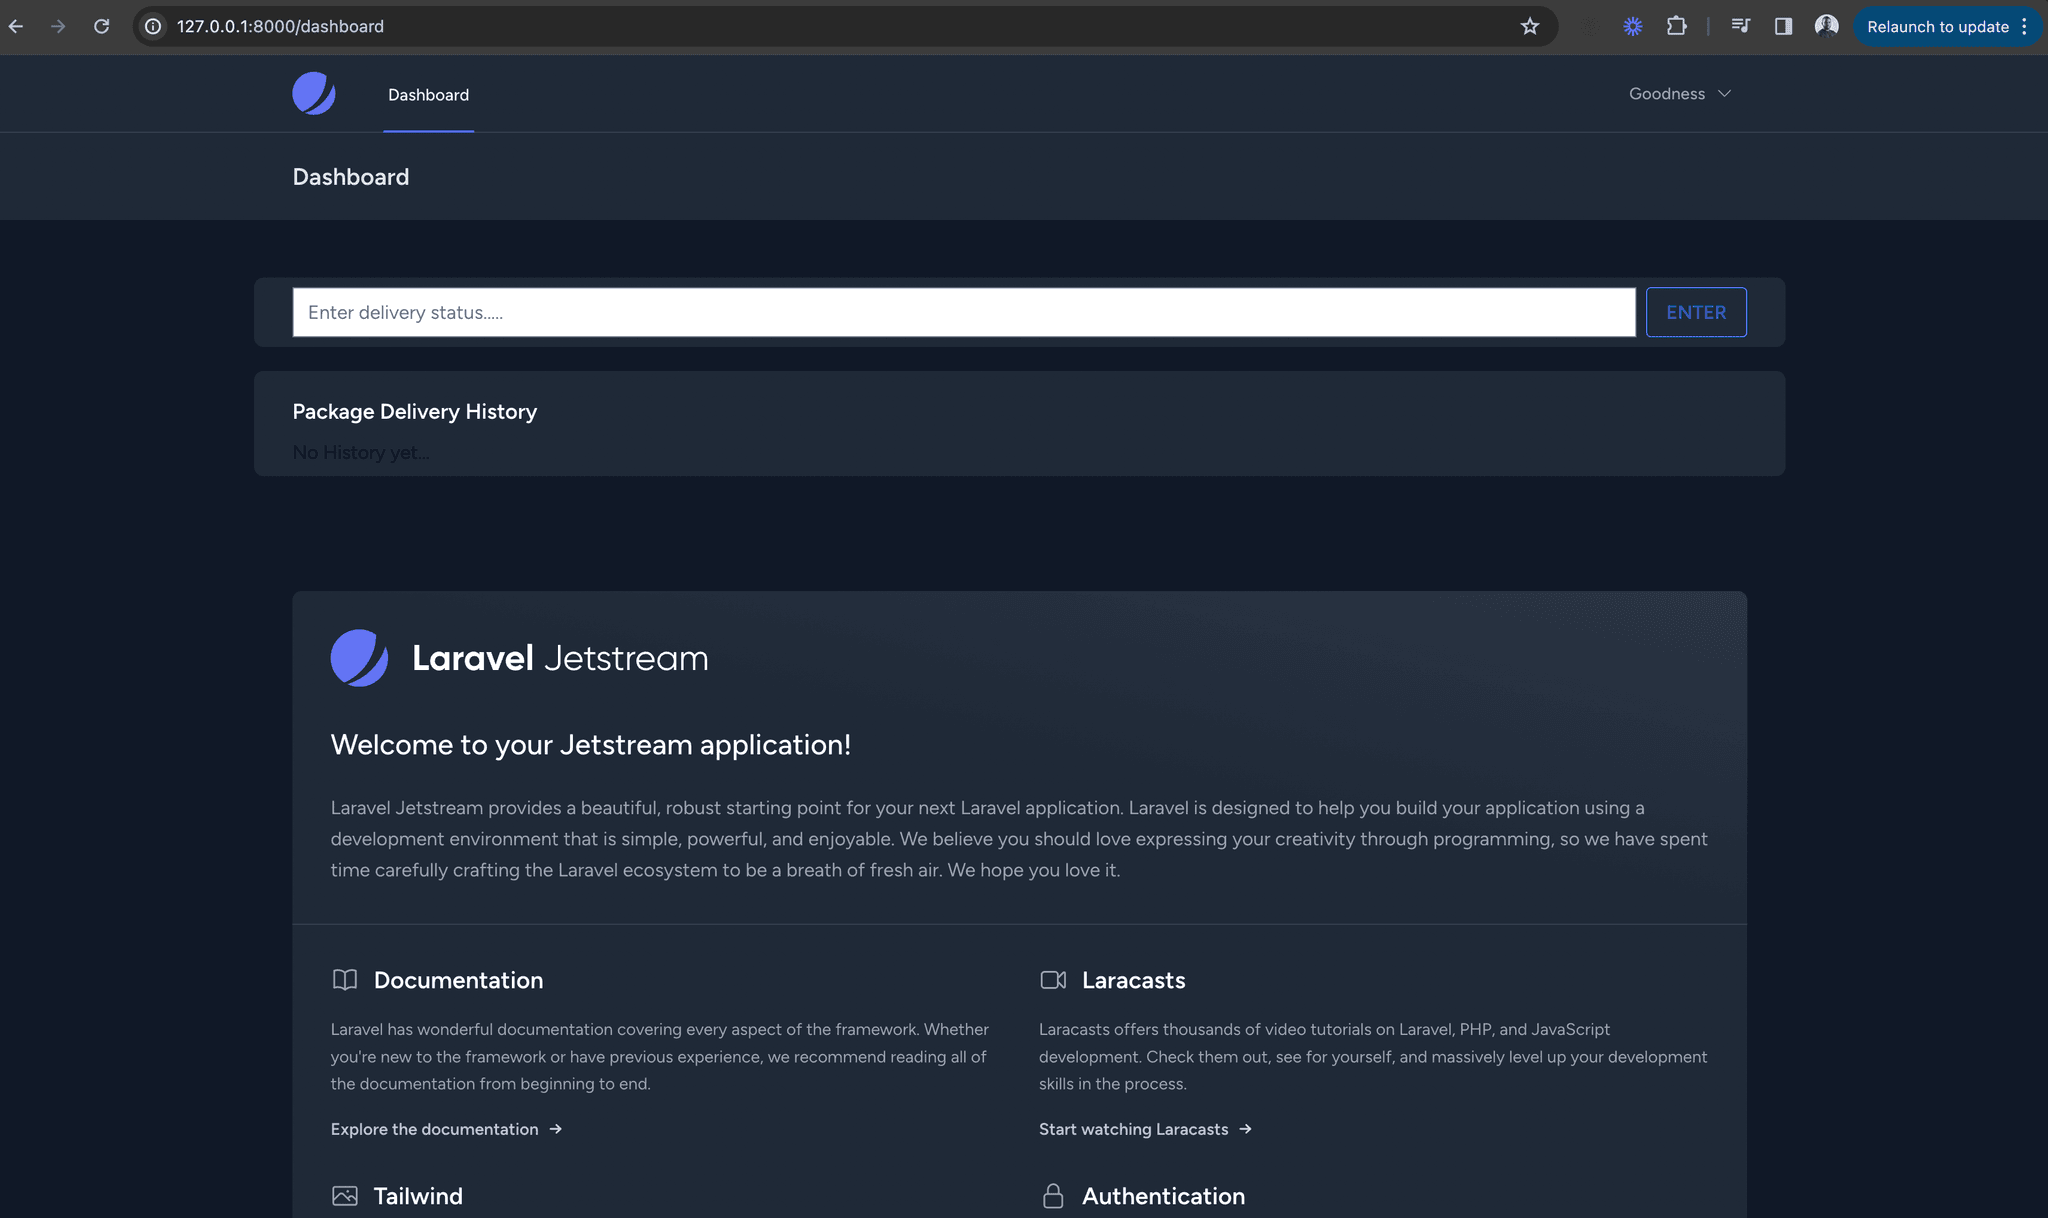Bookmark this page with the star icon
Image resolution: width=2048 pixels, height=1218 pixels.
[1529, 26]
